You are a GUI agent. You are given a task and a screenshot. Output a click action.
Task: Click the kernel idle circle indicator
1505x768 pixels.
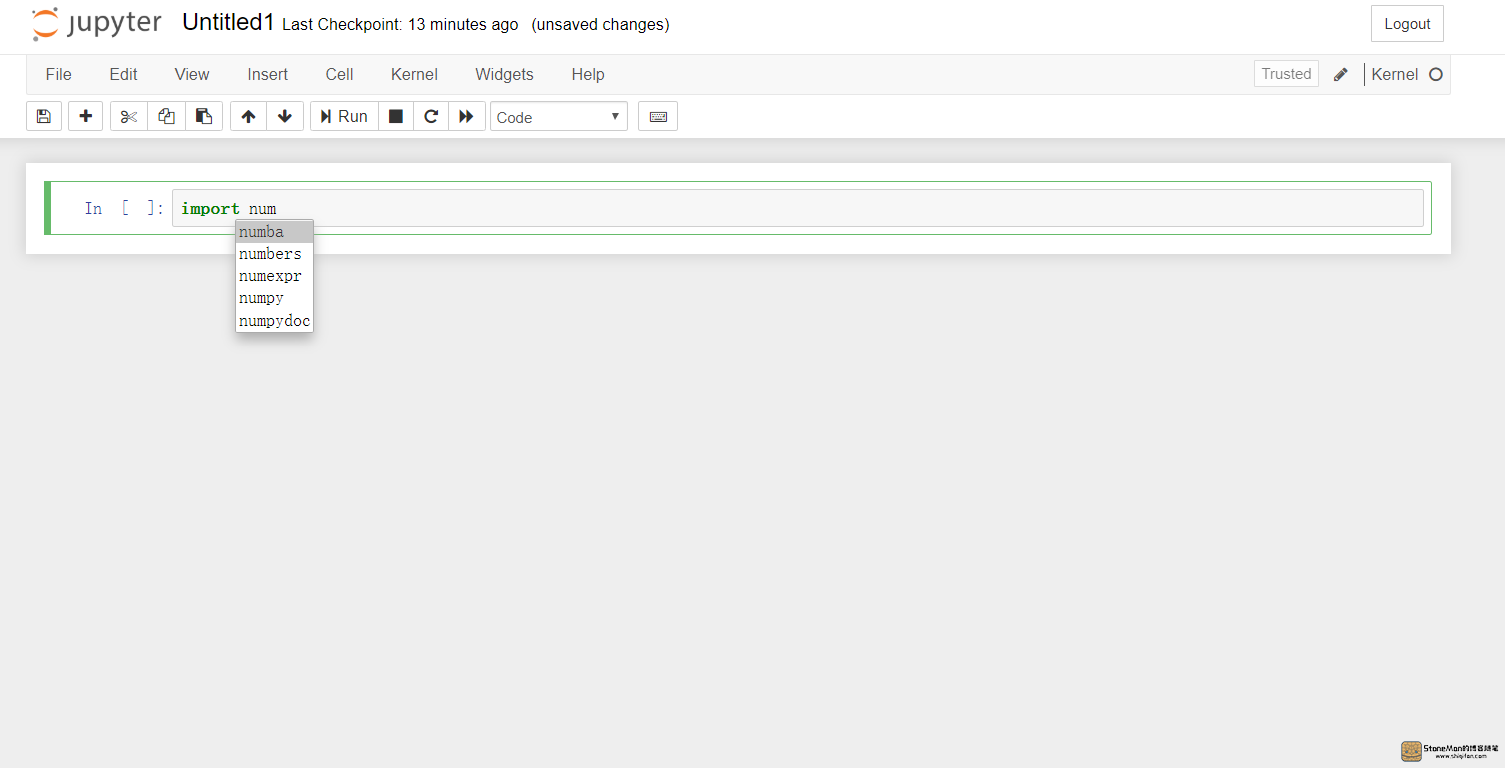click(x=1436, y=74)
